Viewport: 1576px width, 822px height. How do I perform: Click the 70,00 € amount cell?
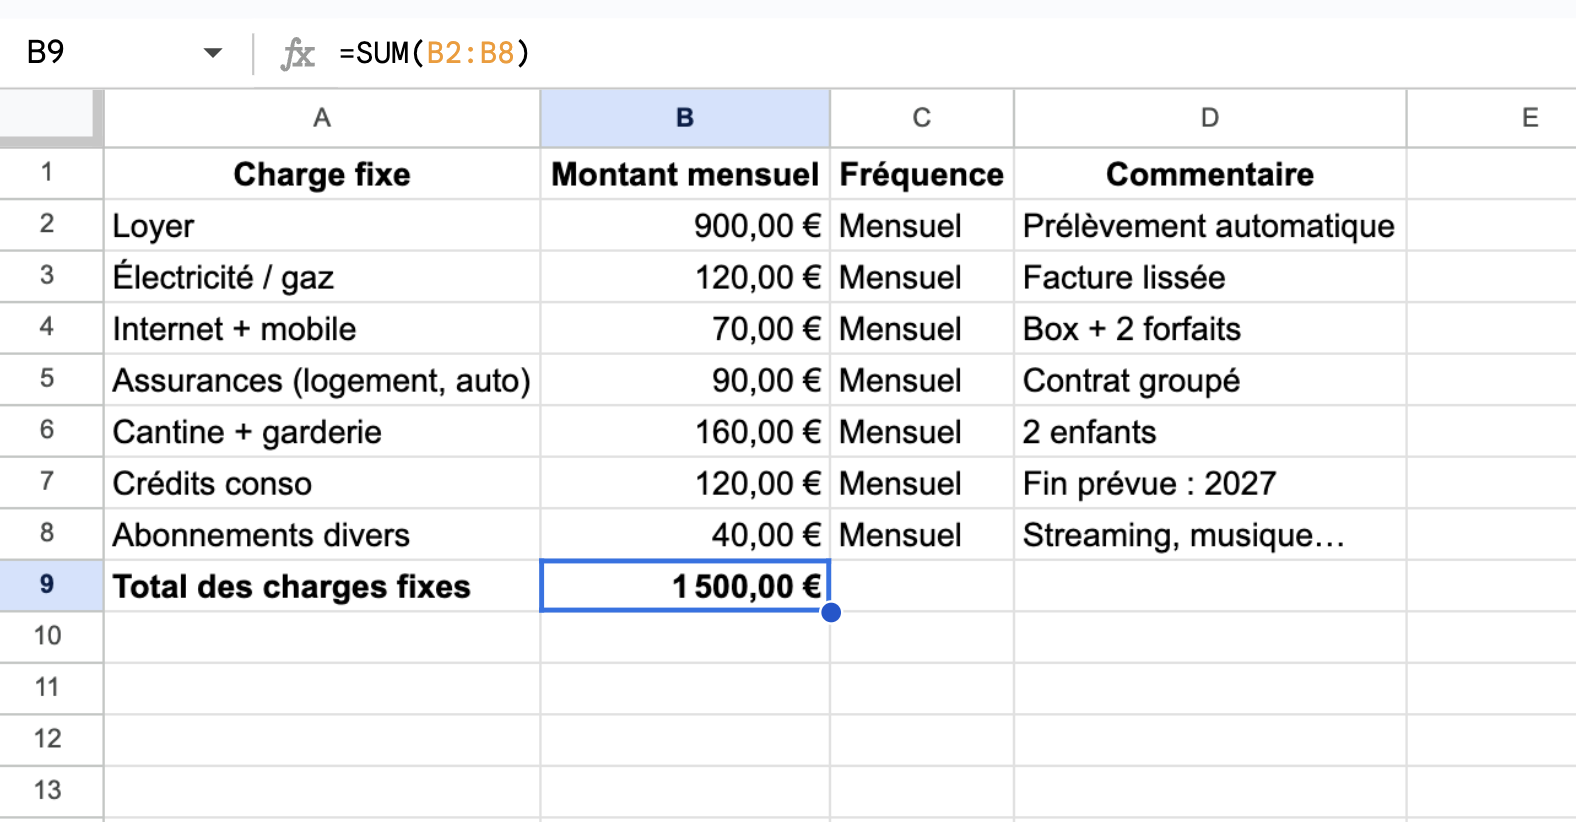685,328
